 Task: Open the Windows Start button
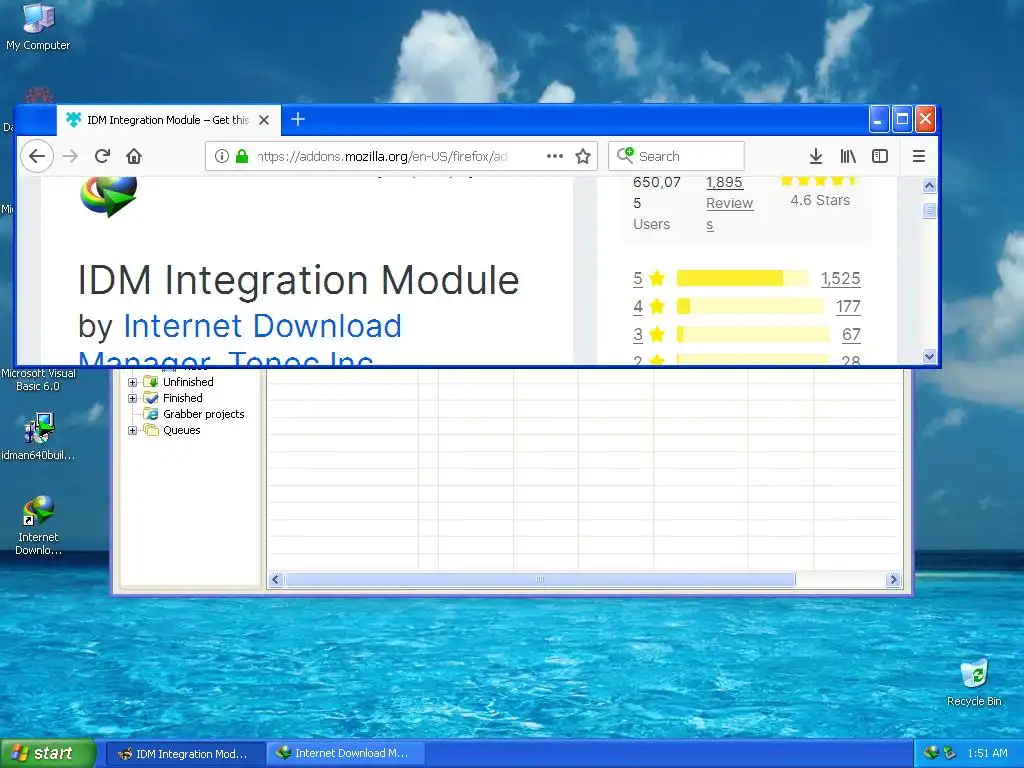coord(48,754)
